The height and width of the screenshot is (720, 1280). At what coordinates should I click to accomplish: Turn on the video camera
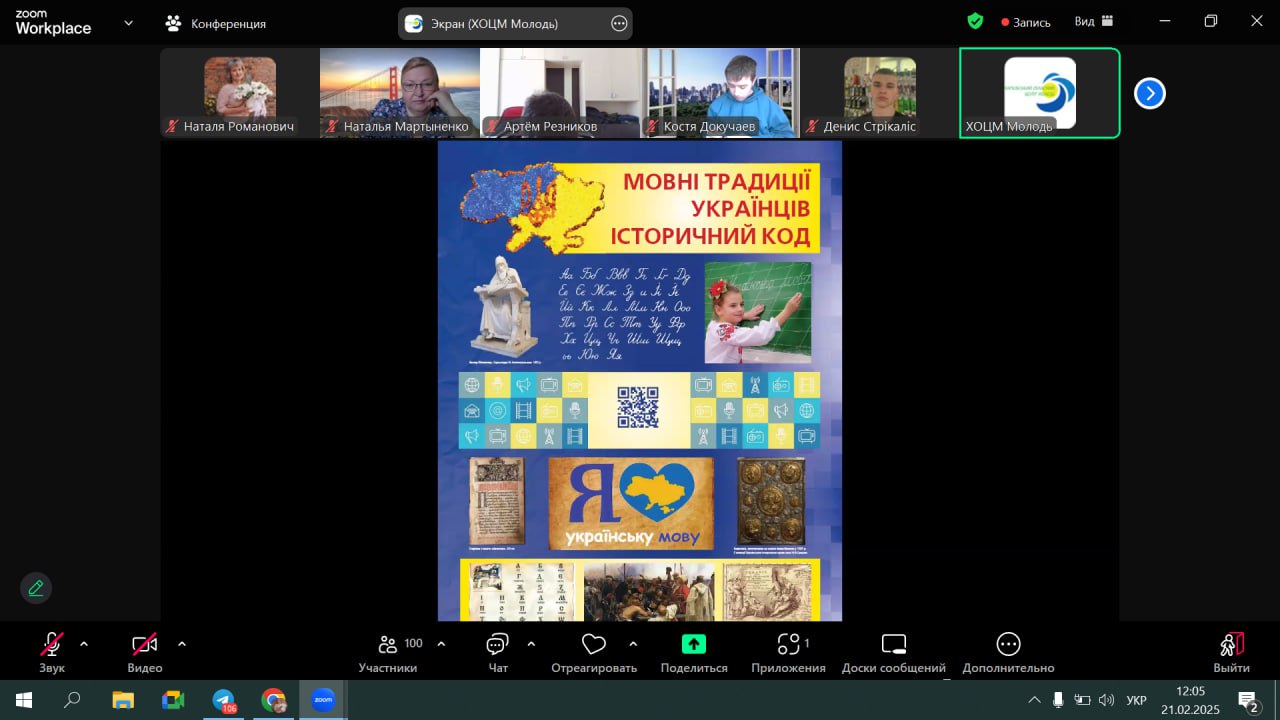click(x=144, y=645)
